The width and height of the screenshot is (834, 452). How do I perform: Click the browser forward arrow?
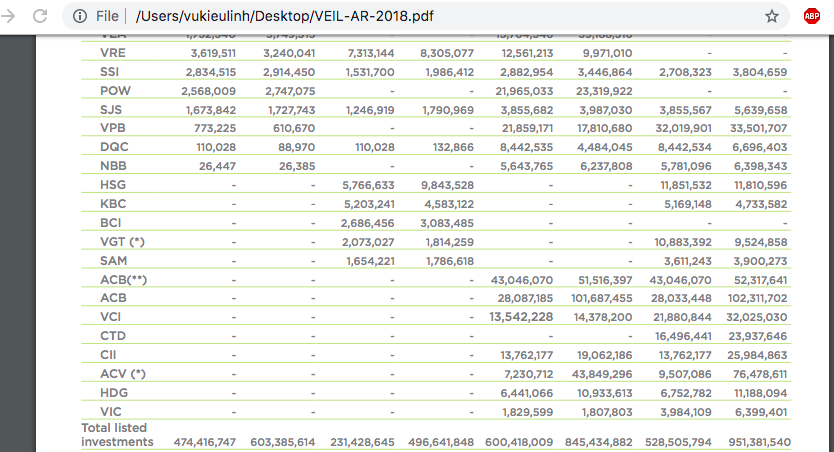[x=10, y=16]
